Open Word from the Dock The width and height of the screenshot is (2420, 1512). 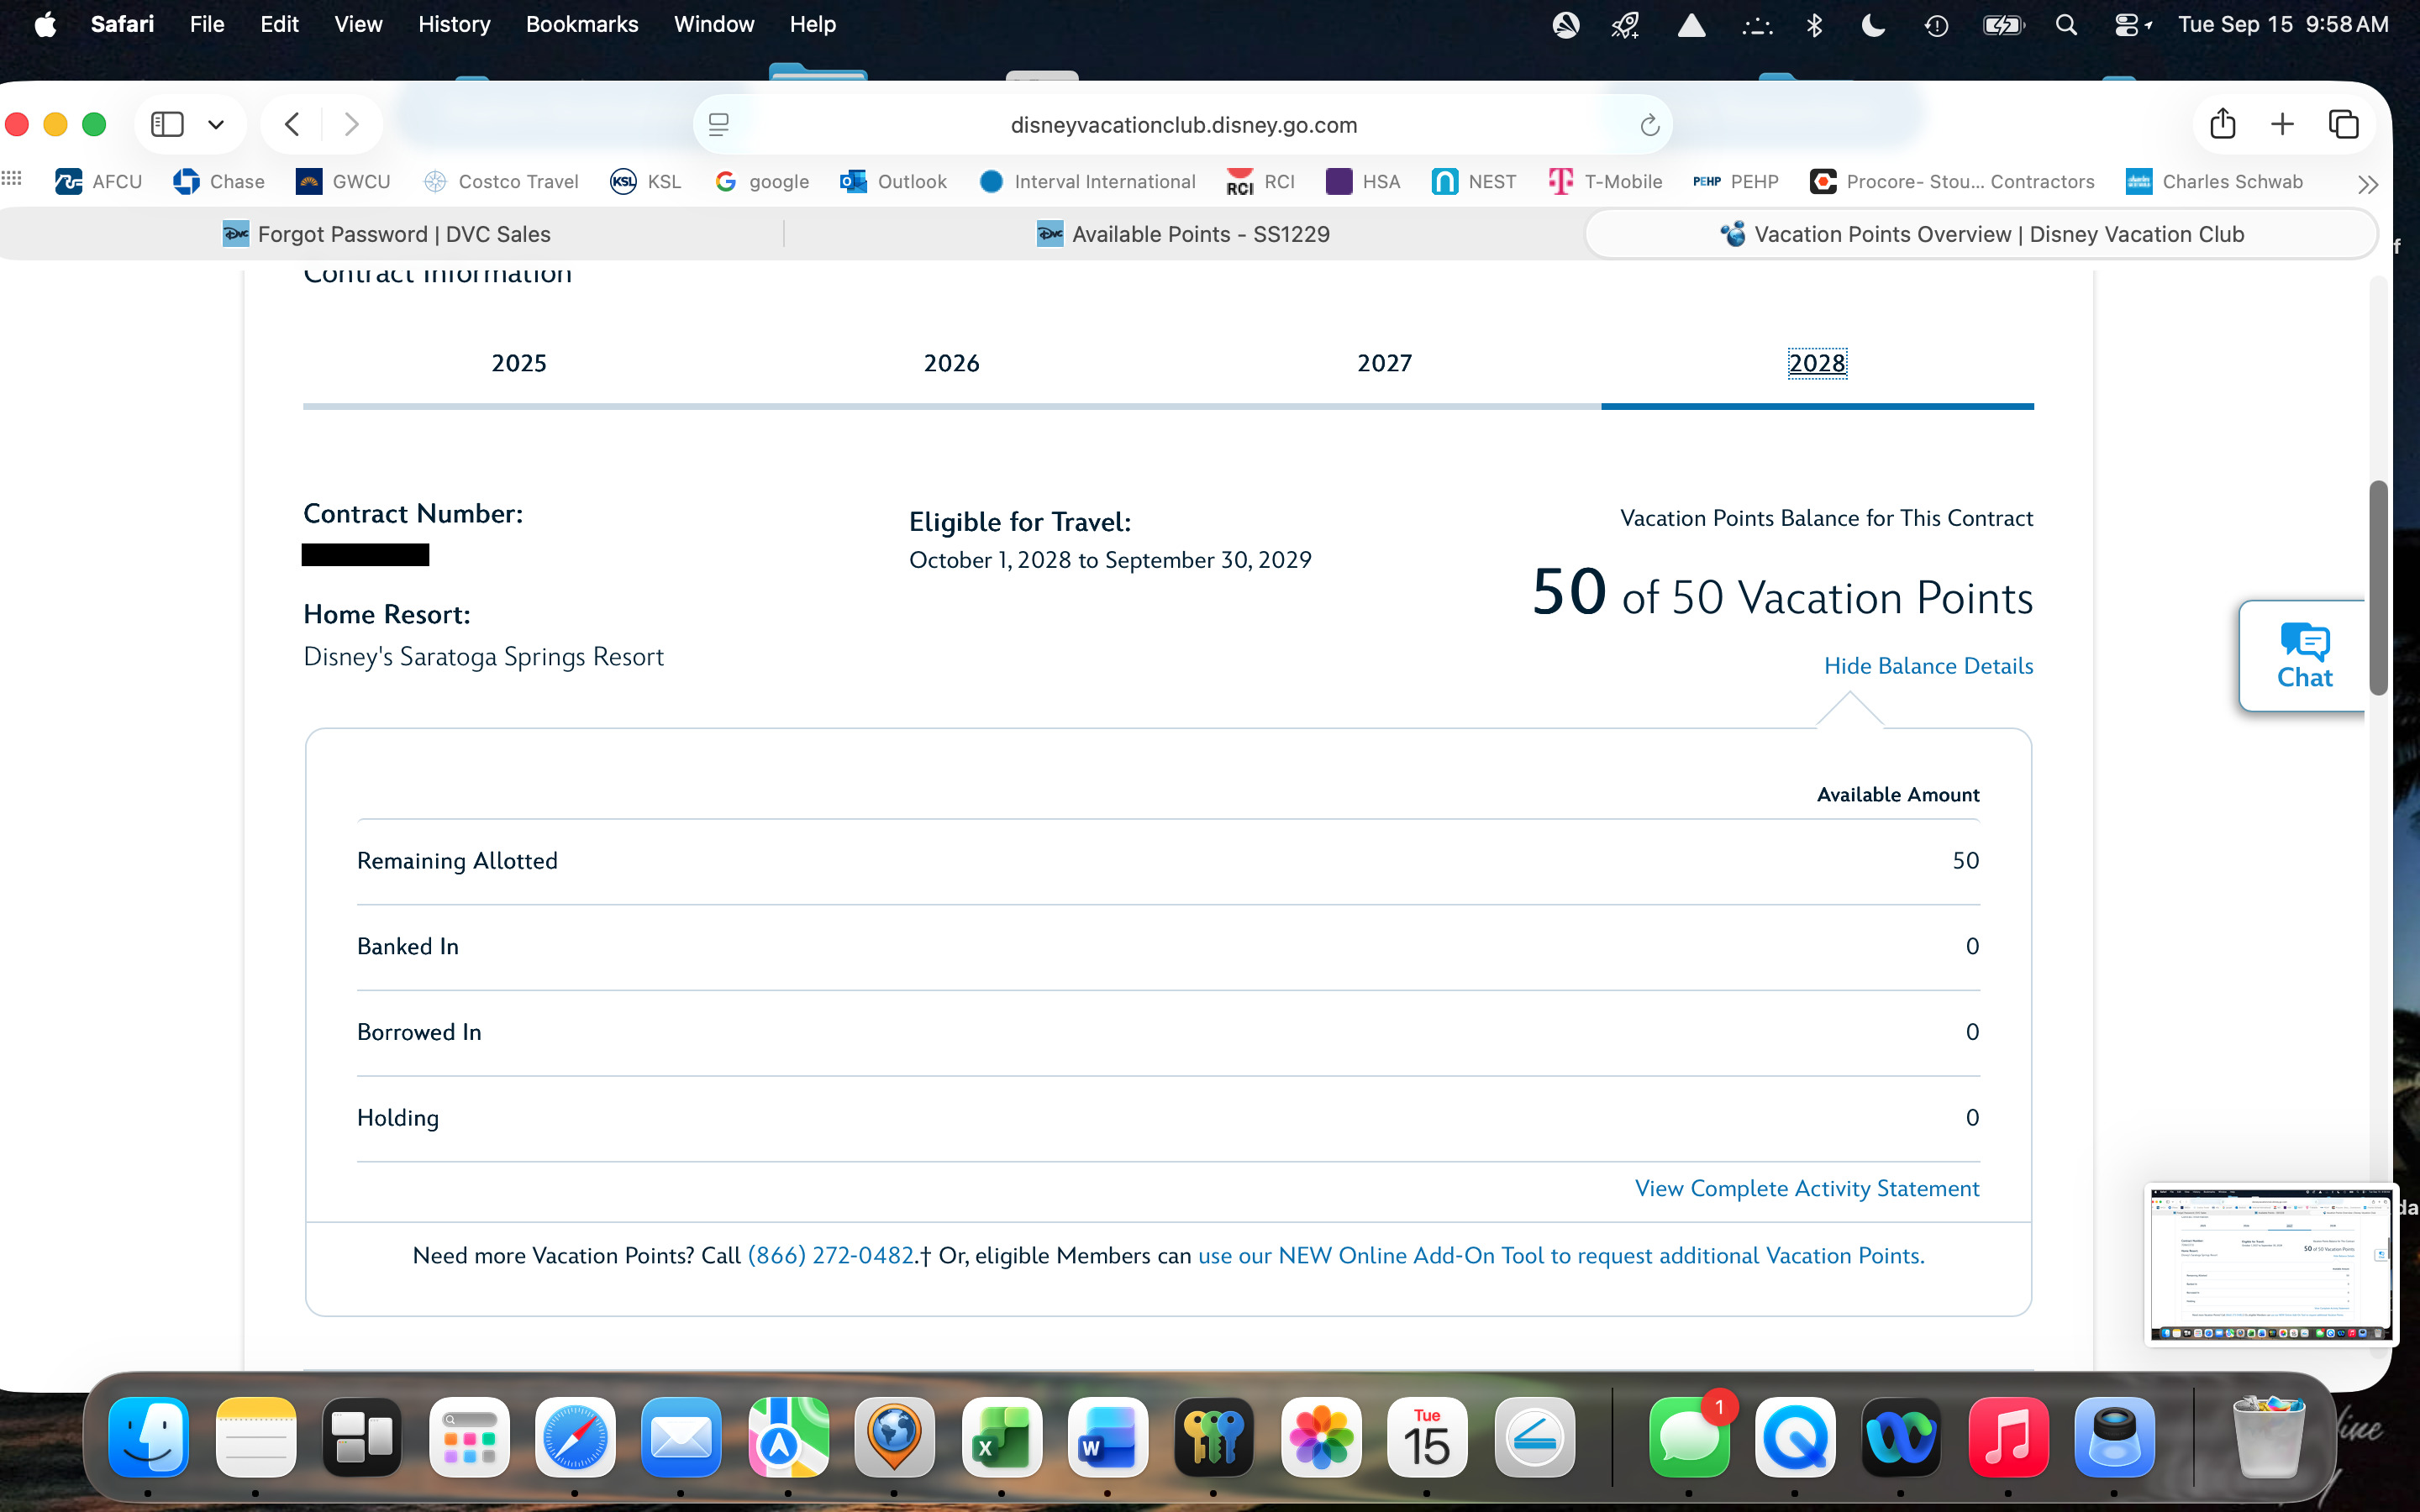[1107, 1438]
